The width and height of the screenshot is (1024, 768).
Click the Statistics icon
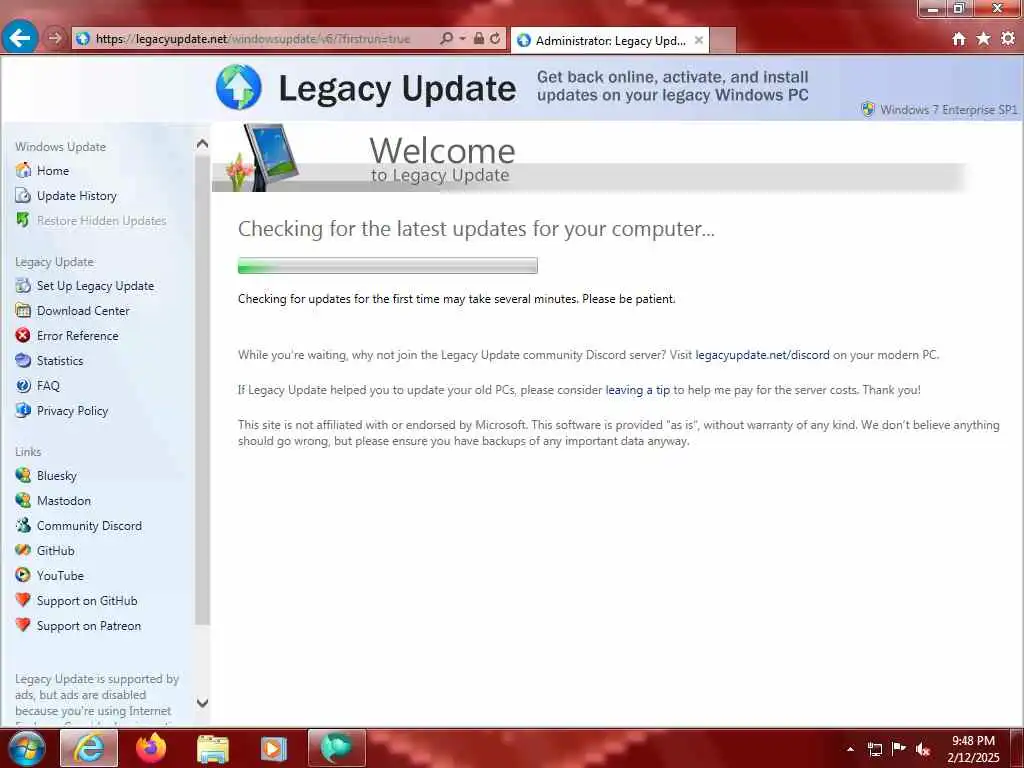pyautogui.click(x=23, y=360)
